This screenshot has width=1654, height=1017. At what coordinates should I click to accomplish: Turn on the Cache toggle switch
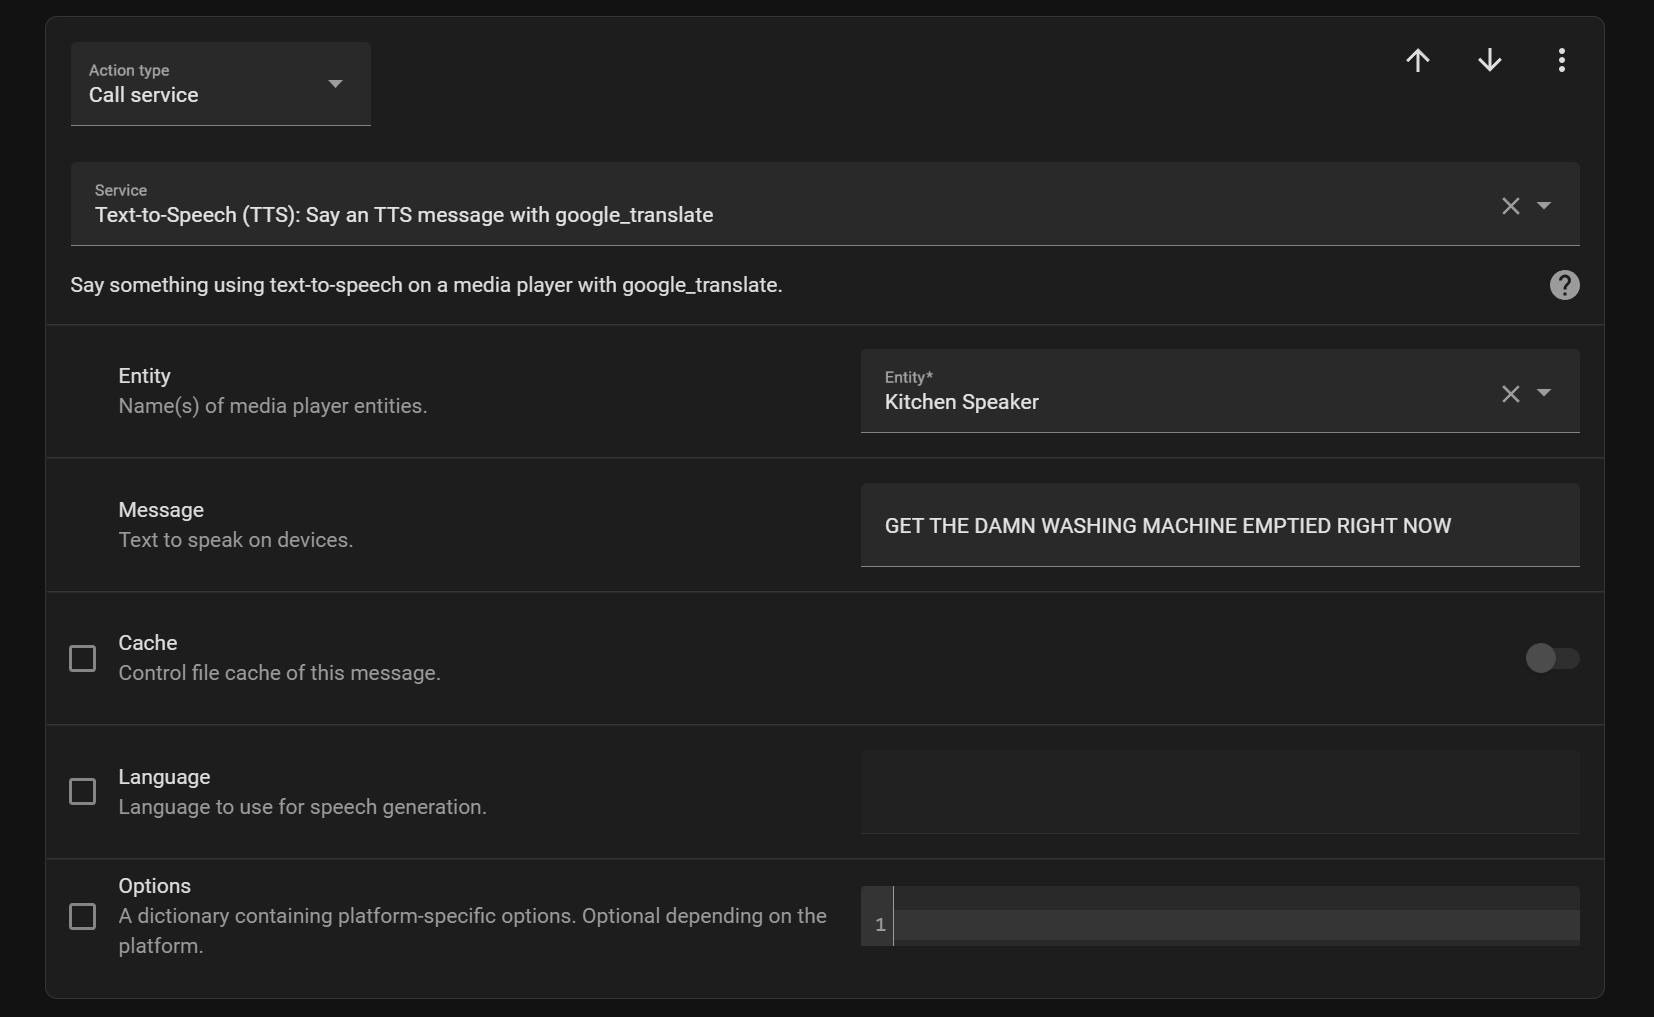(x=1552, y=658)
